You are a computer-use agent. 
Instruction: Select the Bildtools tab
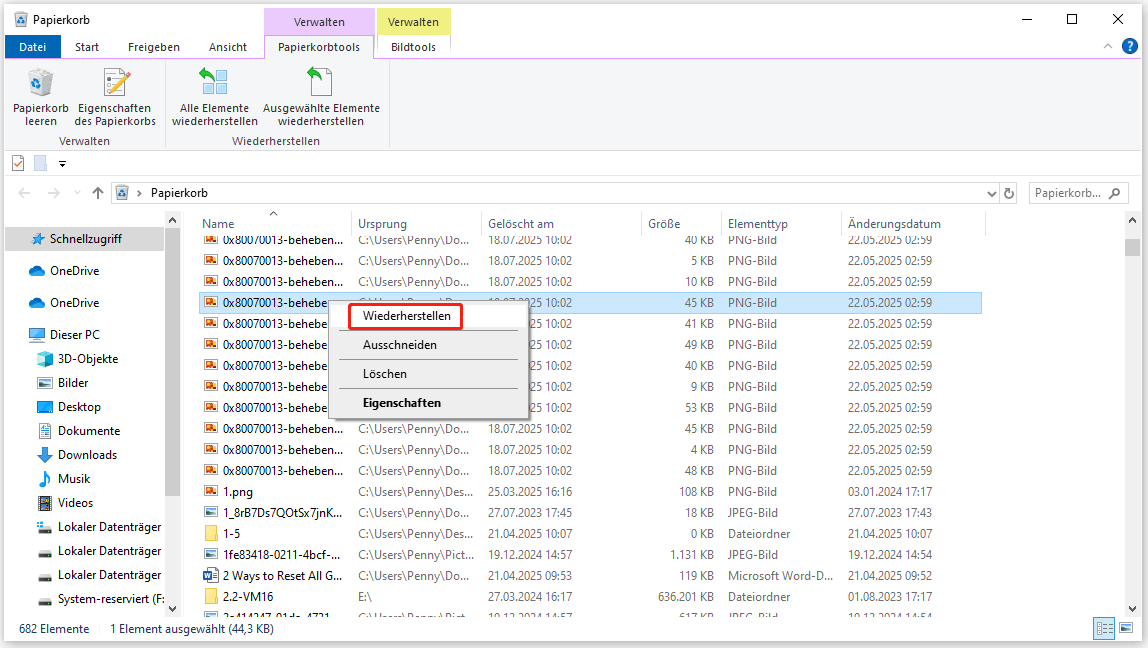tap(413, 47)
